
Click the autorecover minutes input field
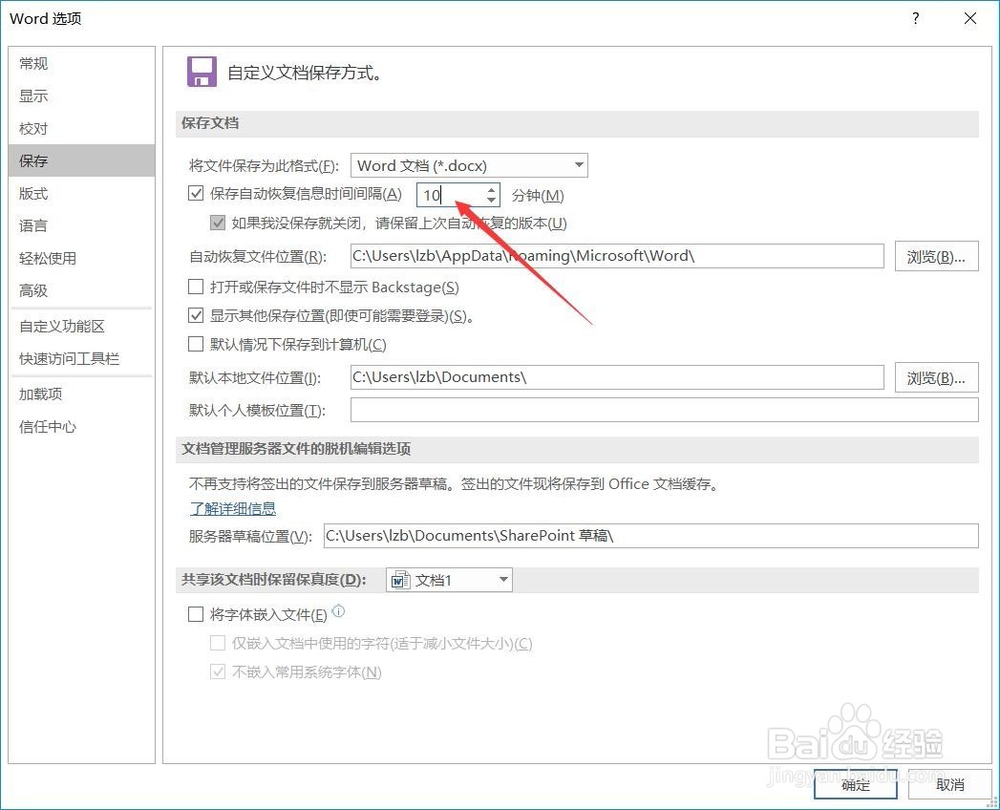coord(452,195)
